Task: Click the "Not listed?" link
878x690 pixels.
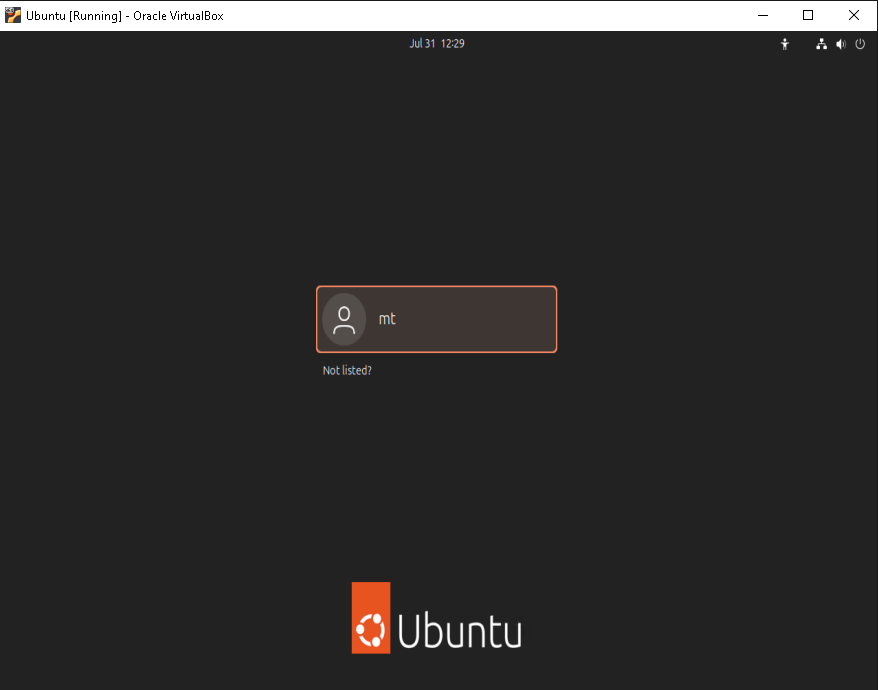Action: pyautogui.click(x=347, y=370)
